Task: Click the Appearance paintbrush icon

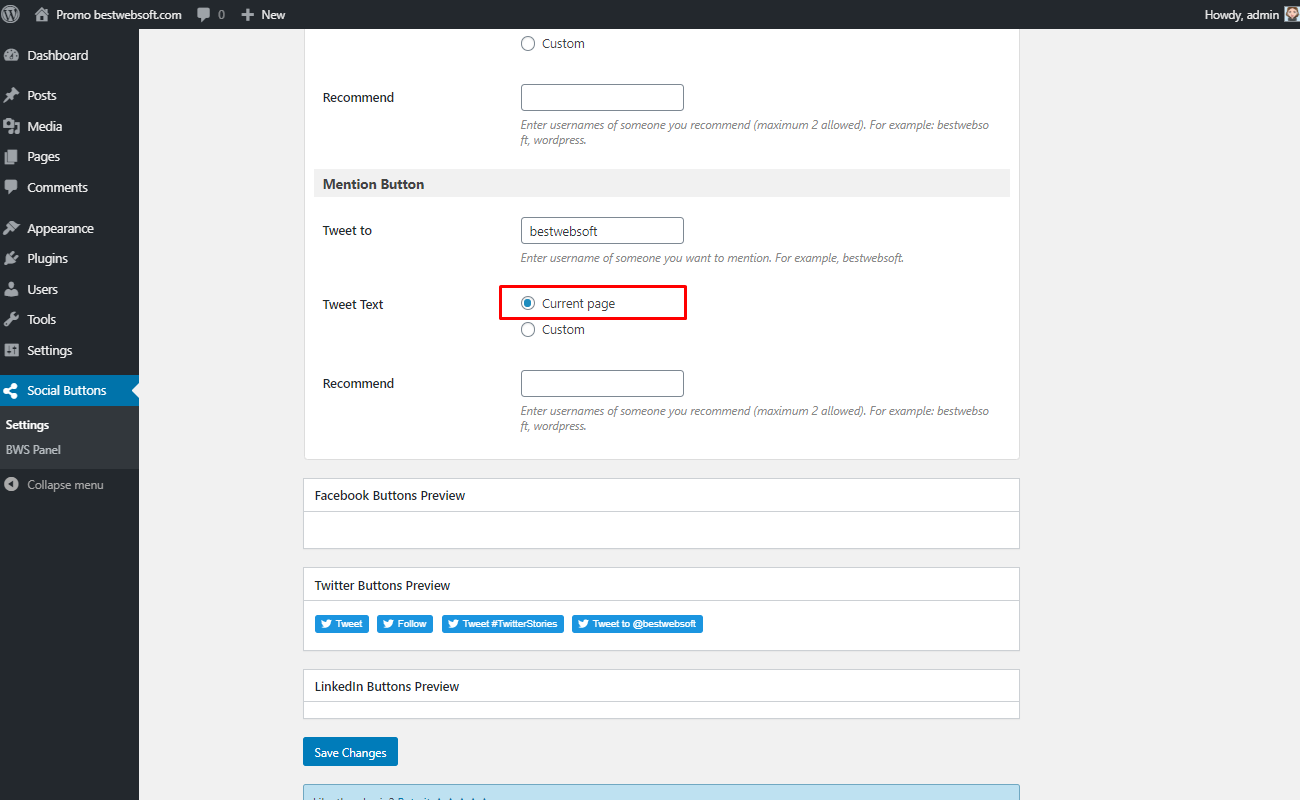Action: pos(12,228)
